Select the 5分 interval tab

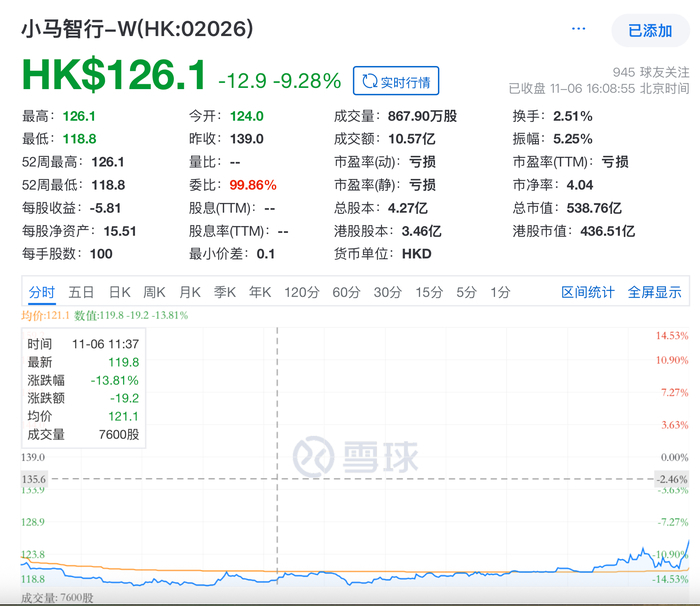466,292
